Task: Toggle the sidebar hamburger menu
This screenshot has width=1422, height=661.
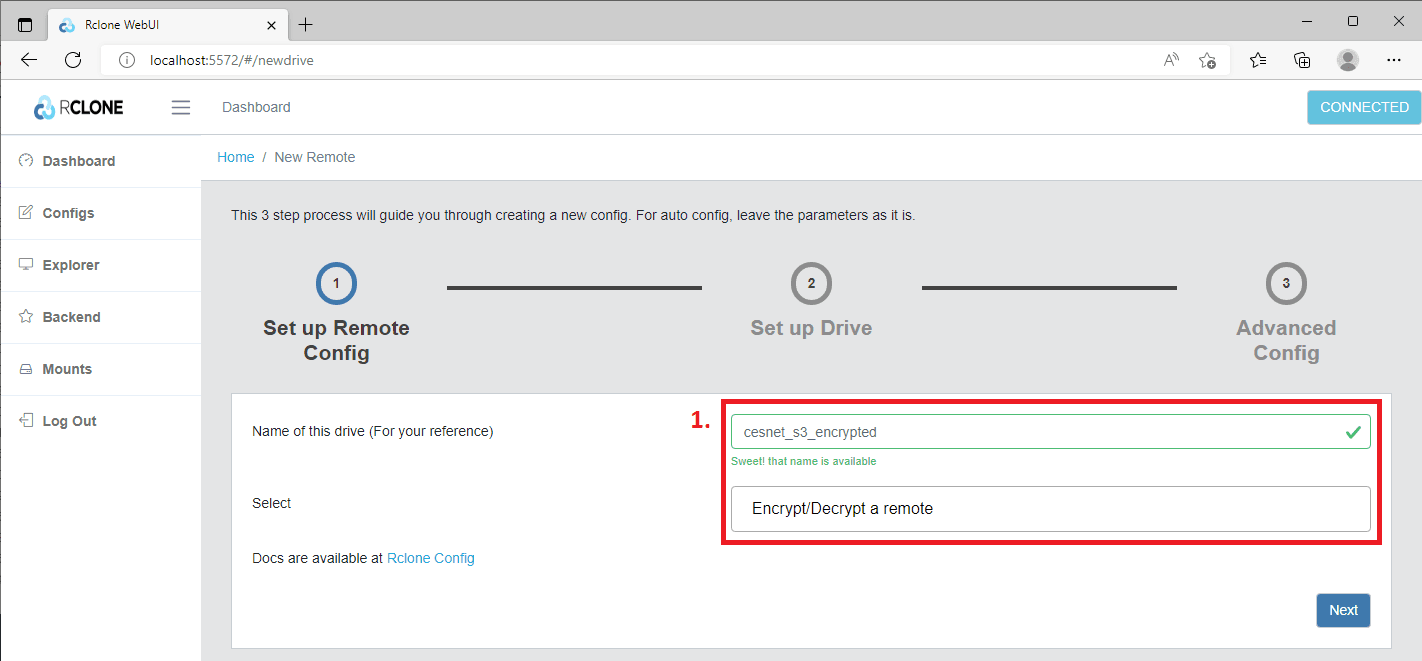Action: [x=180, y=107]
